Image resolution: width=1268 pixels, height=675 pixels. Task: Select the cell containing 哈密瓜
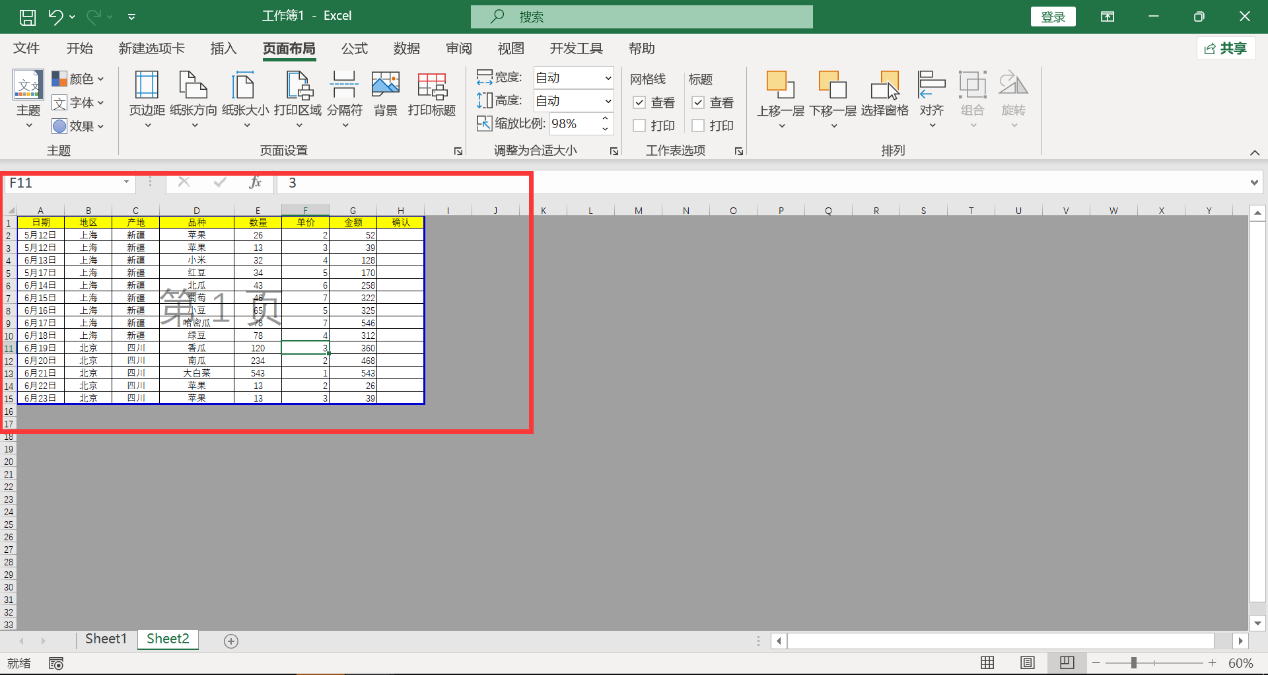coord(197,323)
